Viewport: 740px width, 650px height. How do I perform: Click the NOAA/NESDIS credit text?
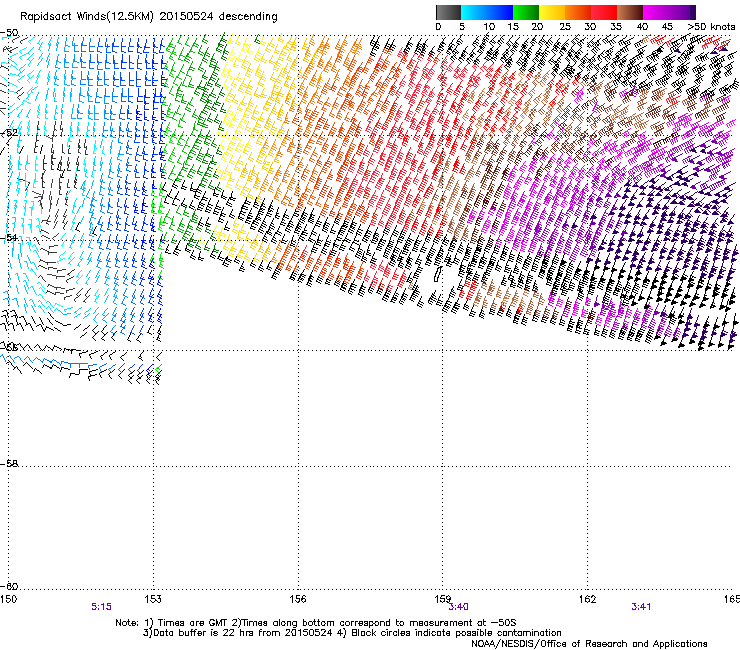click(589, 644)
